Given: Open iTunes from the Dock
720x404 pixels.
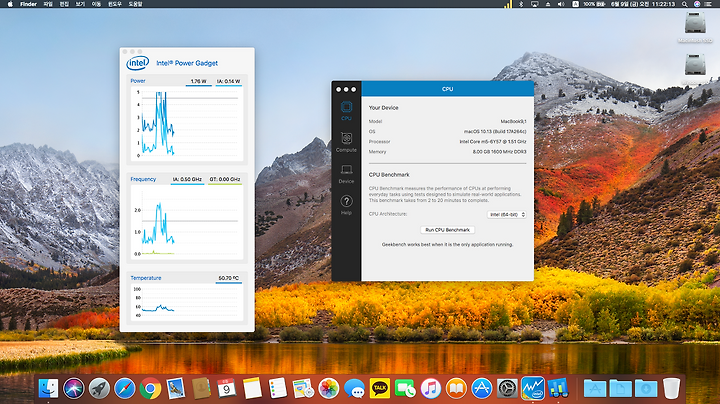Looking at the screenshot, I should 431,388.
